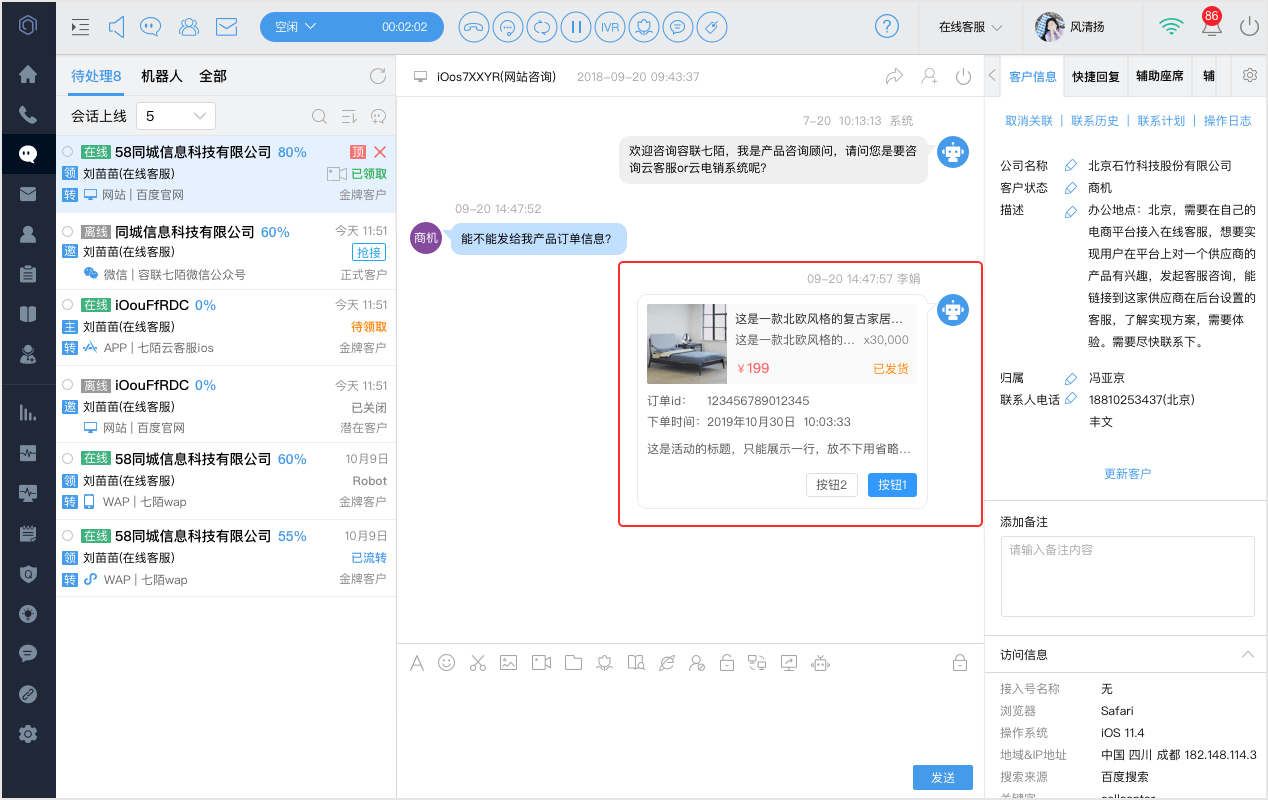
Task: Click the robot assistant icon in editor toolbar
Action: (821, 662)
